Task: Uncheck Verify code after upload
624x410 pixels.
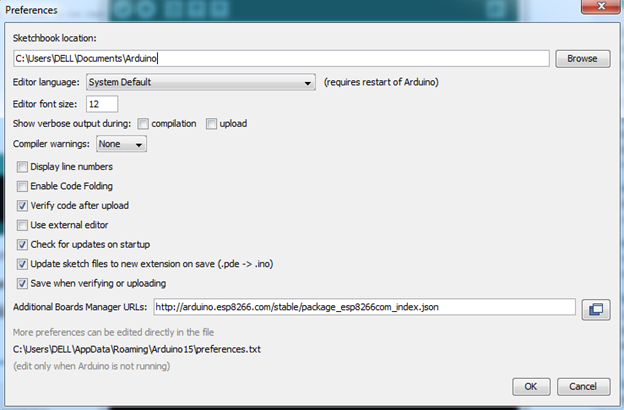Action: 22,206
